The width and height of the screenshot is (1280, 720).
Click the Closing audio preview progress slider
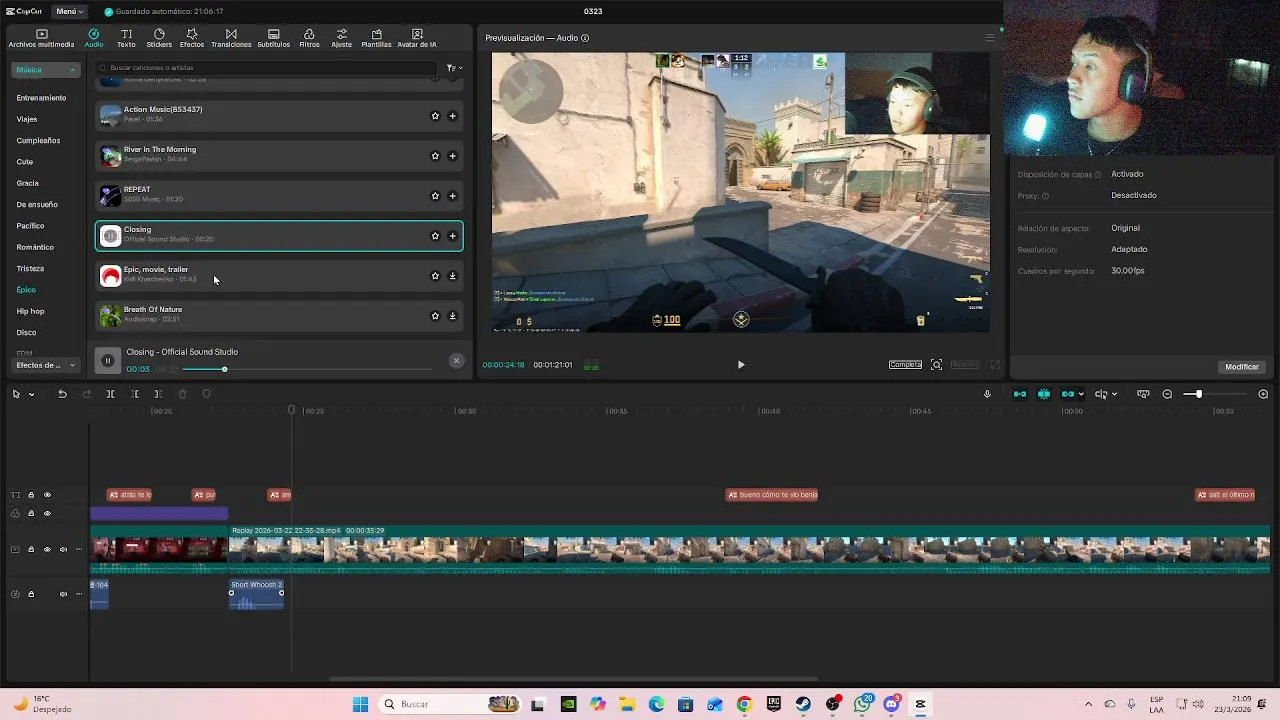point(308,369)
